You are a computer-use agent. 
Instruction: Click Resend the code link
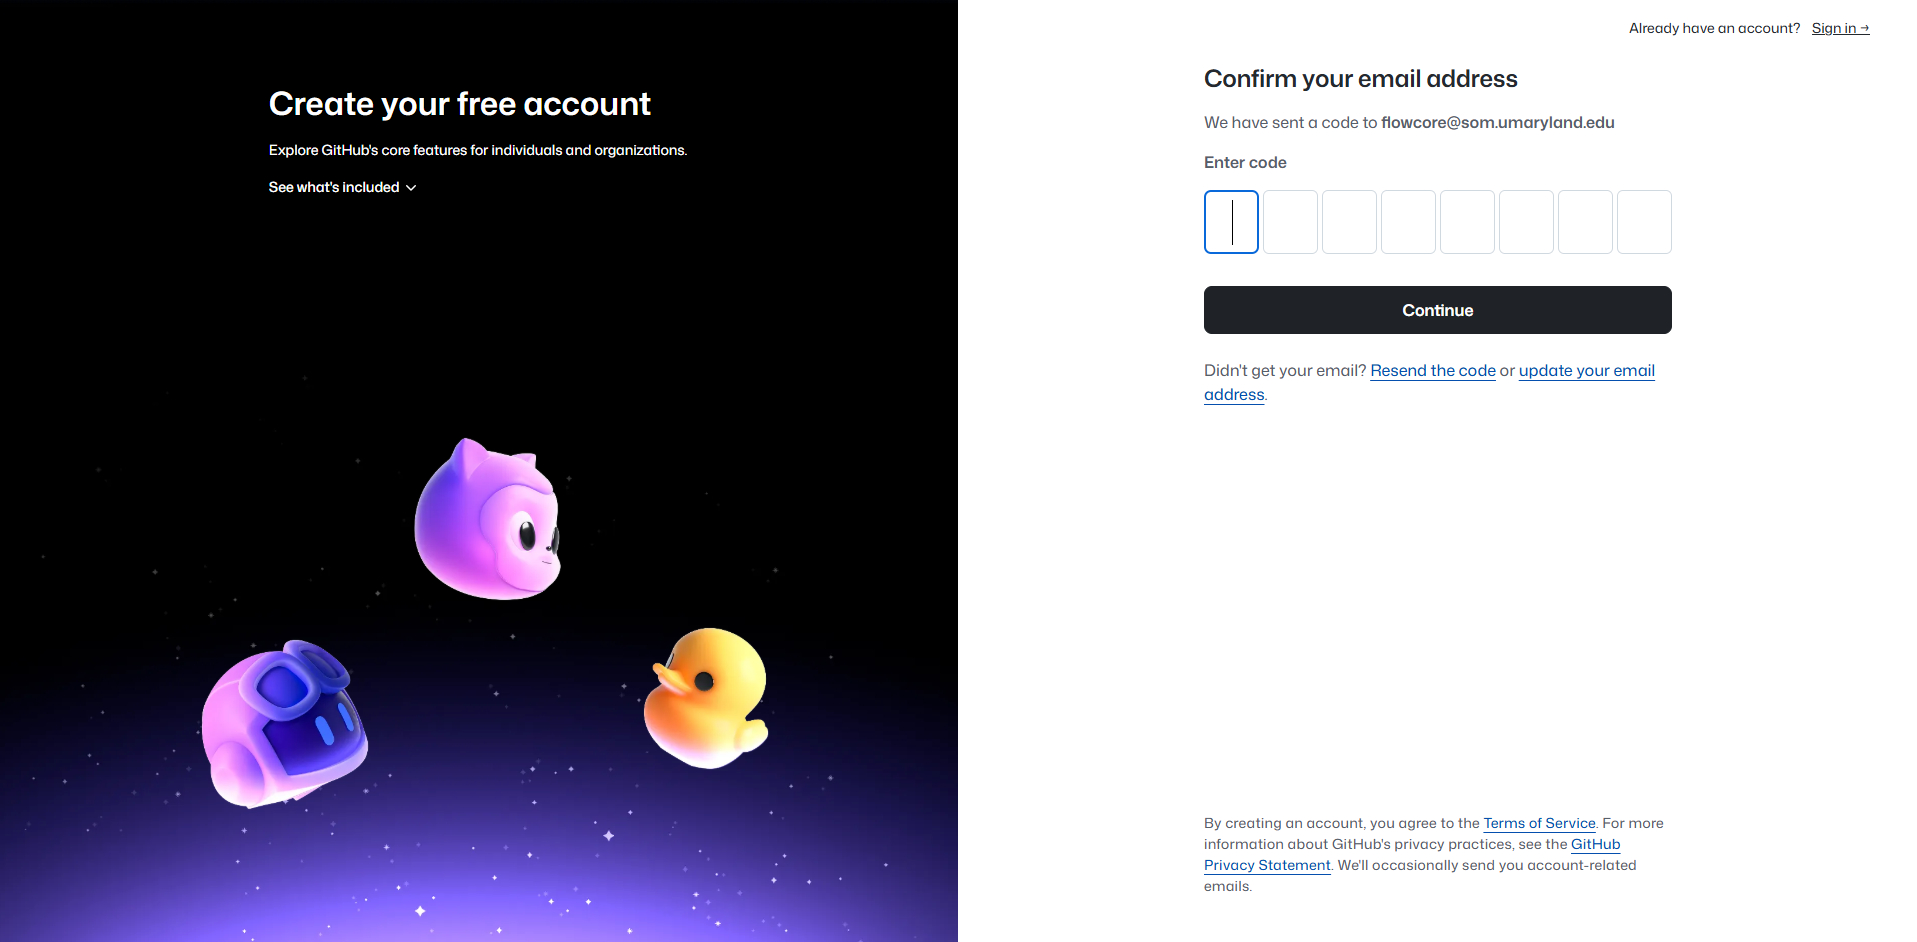(1432, 371)
